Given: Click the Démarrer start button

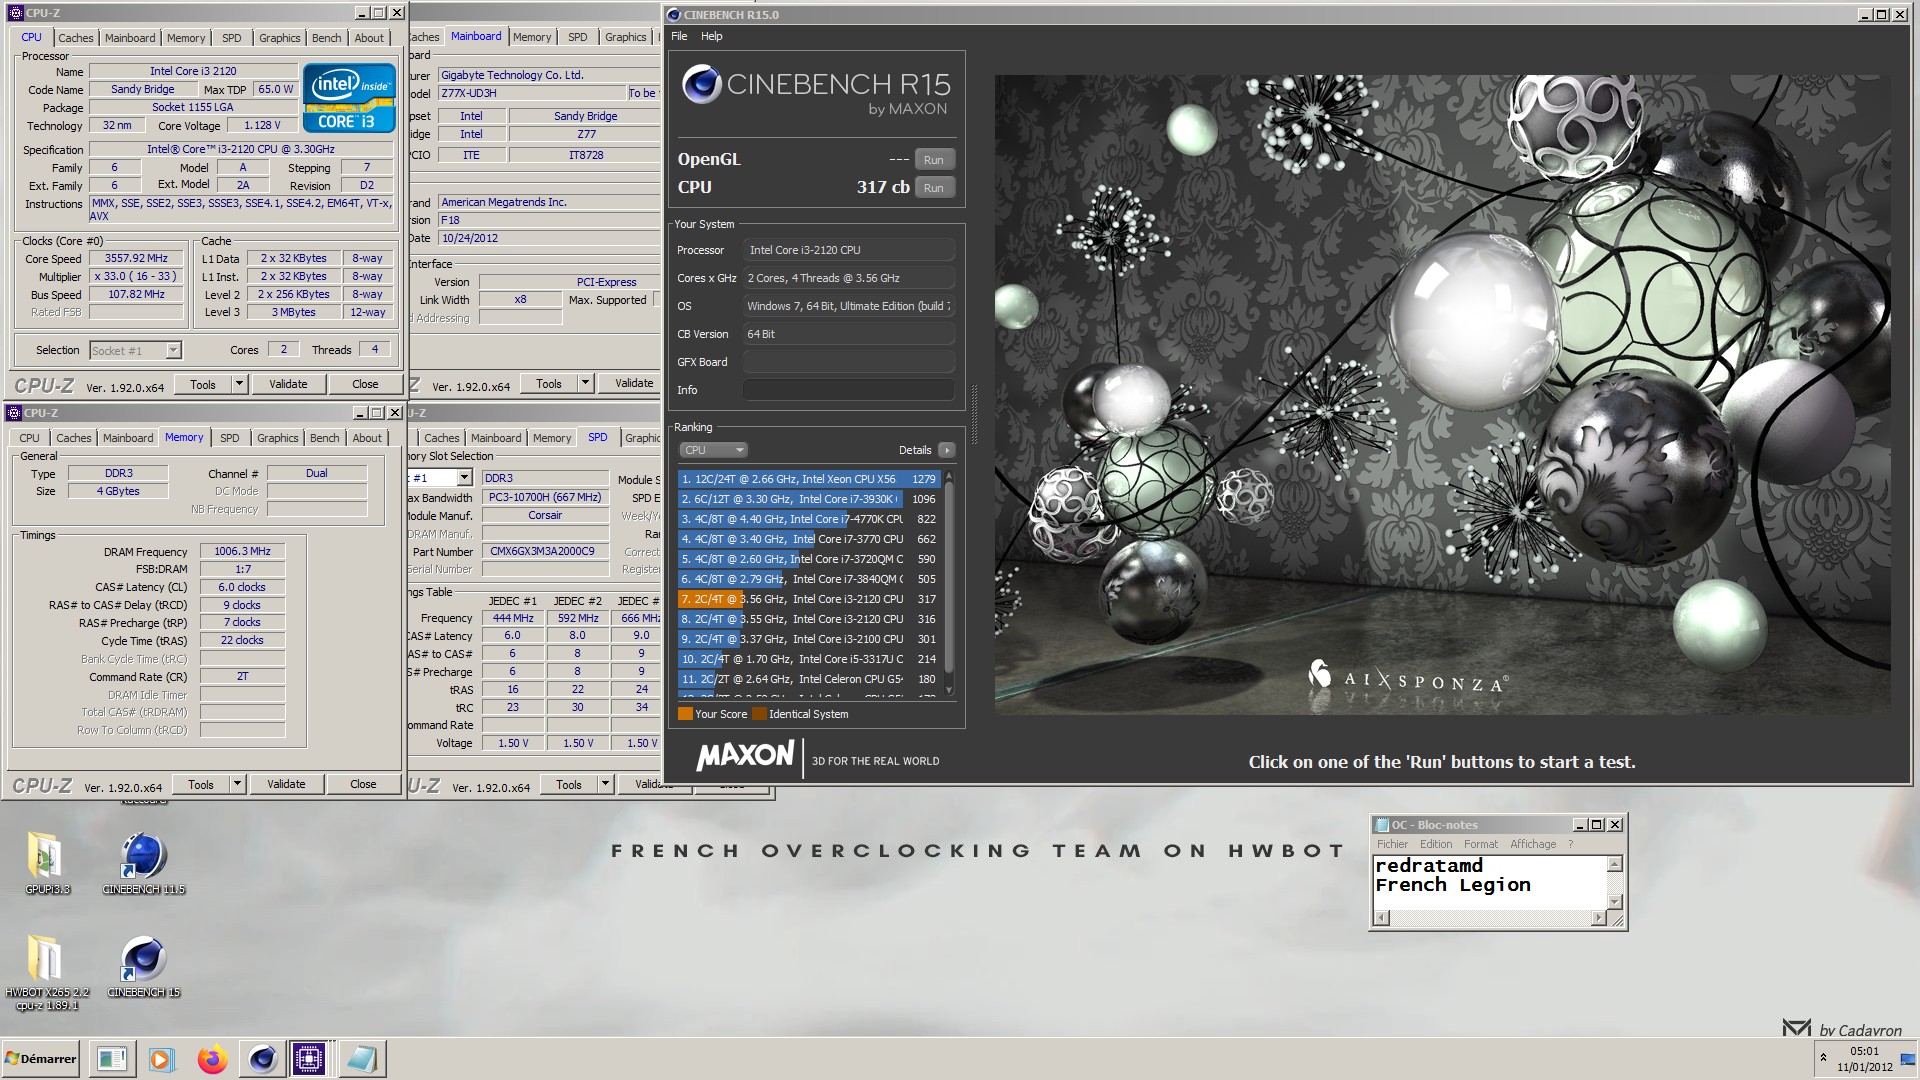Looking at the screenshot, I should (x=41, y=1058).
